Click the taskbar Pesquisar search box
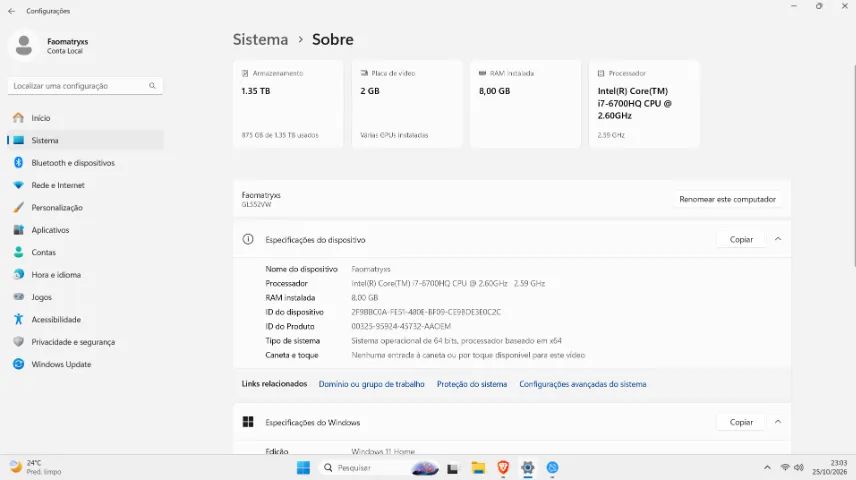This screenshot has height=480, width=856. coord(380,467)
